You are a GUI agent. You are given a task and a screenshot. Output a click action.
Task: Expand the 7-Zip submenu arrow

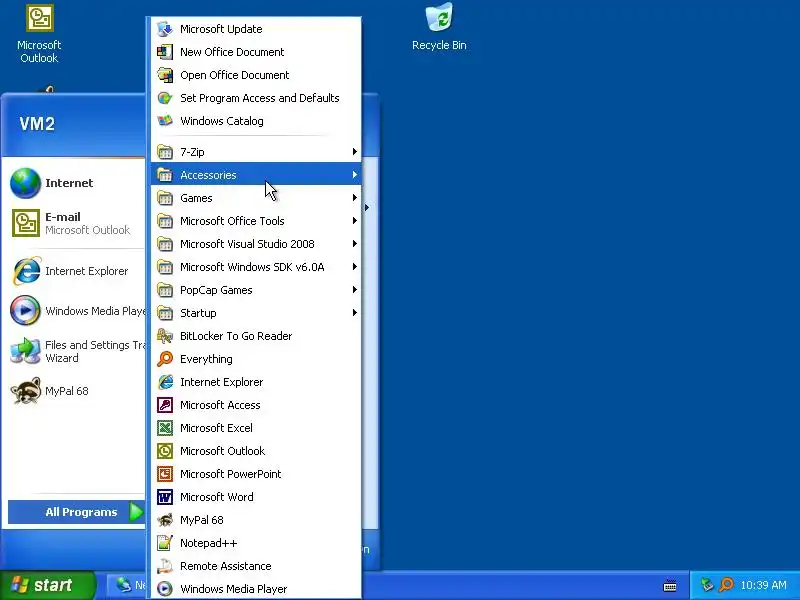354,152
